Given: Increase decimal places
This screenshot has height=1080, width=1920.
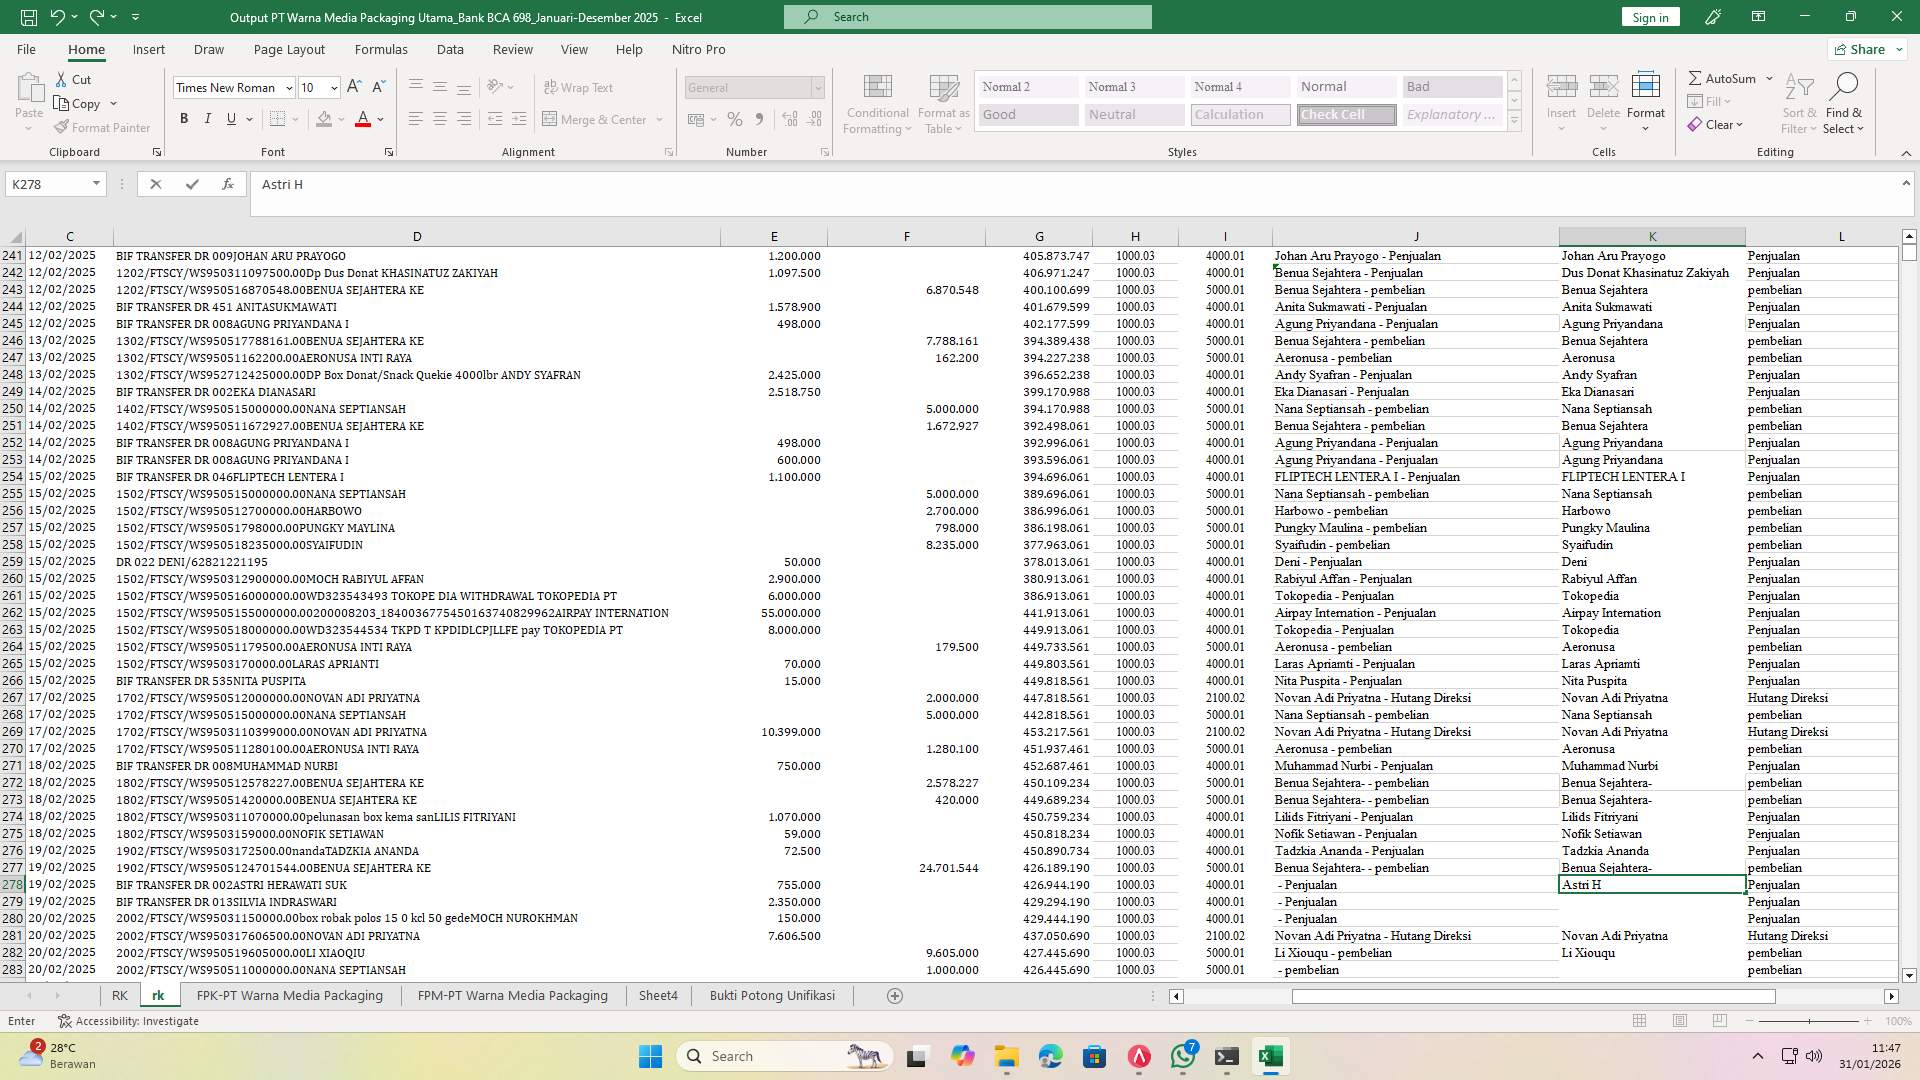Looking at the screenshot, I should pyautogui.click(x=789, y=119).
